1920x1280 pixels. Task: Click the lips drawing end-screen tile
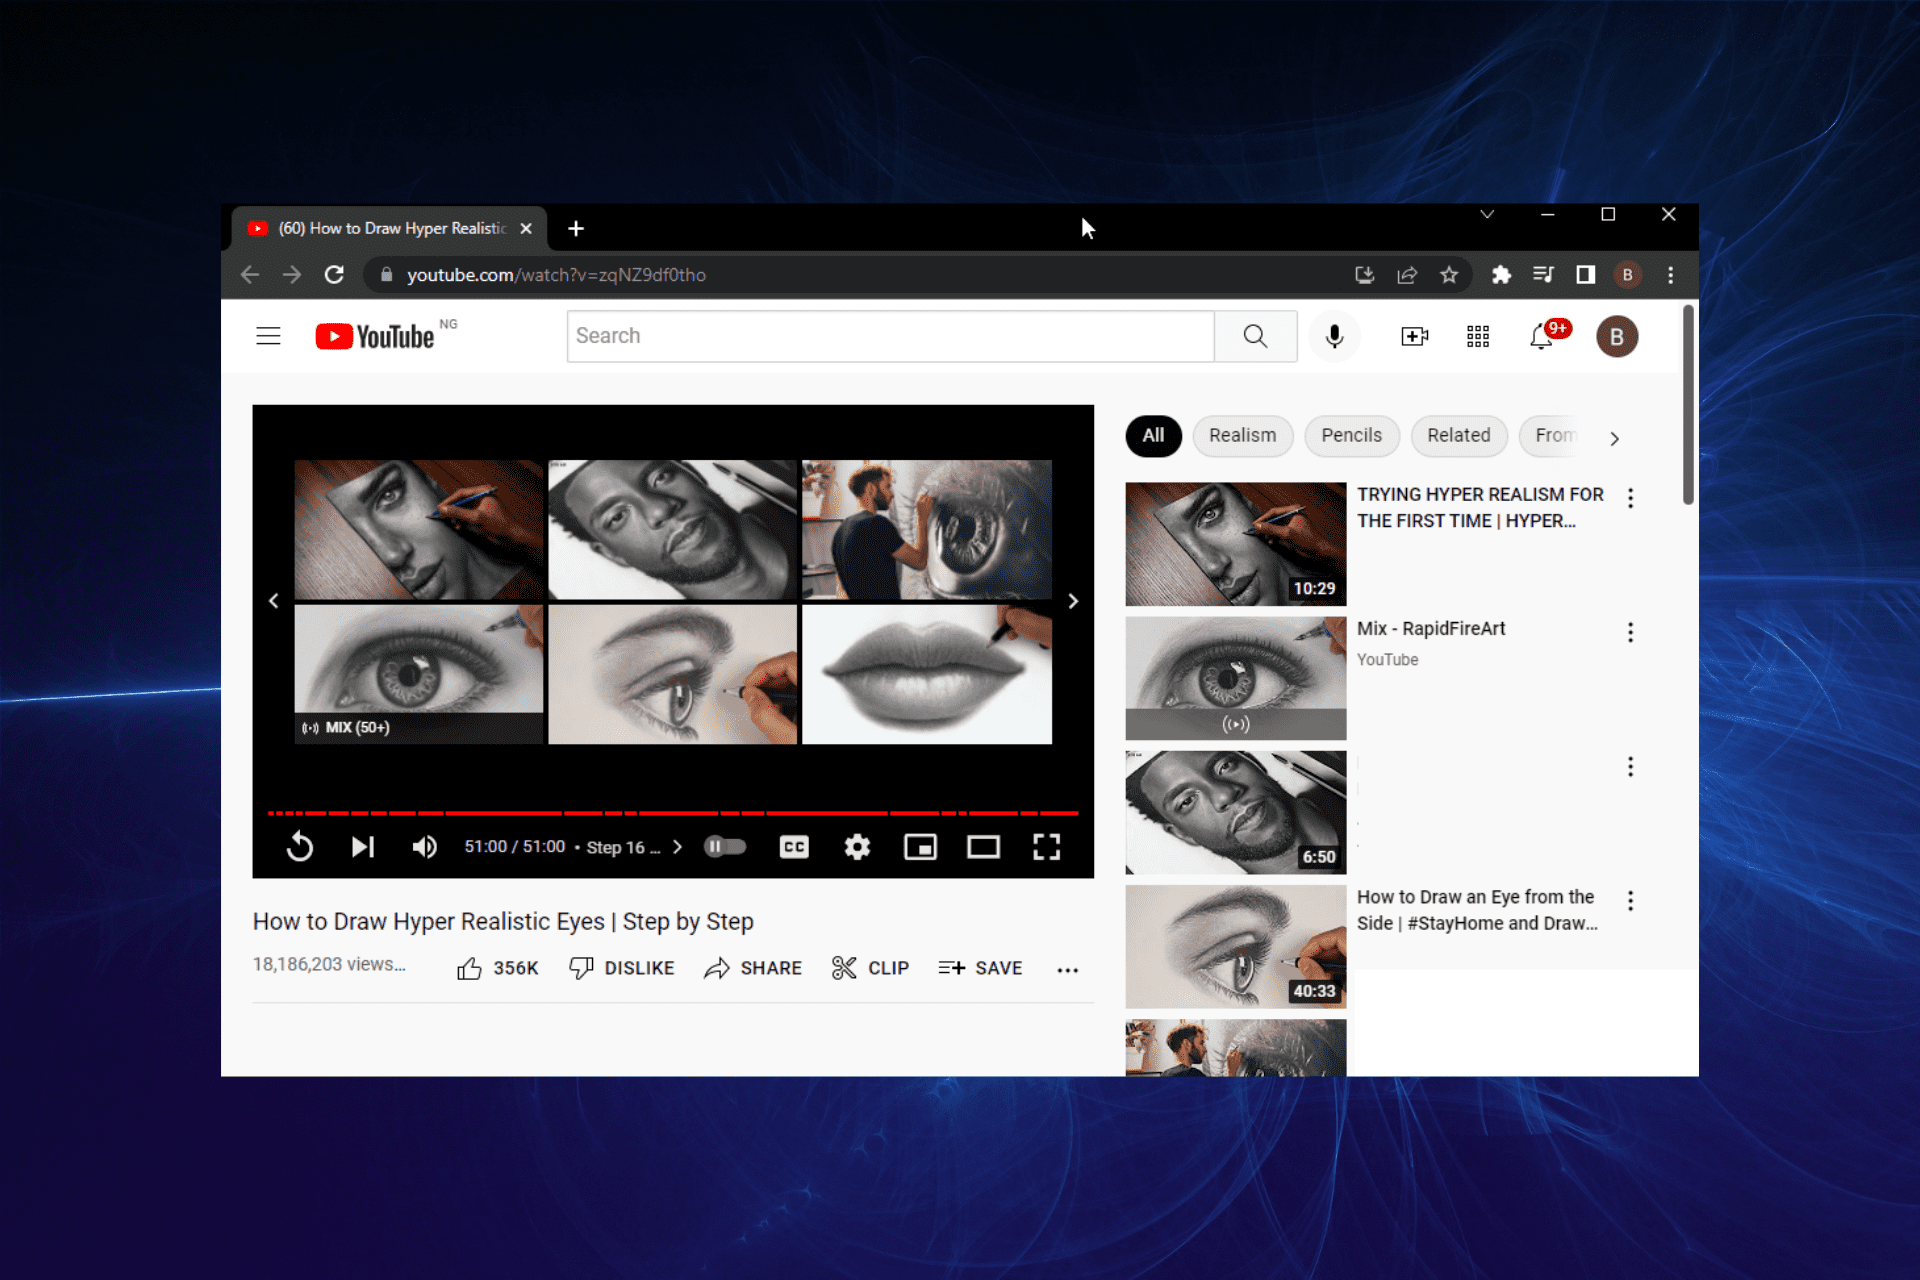pyautogui.click(x=927, y=674)
